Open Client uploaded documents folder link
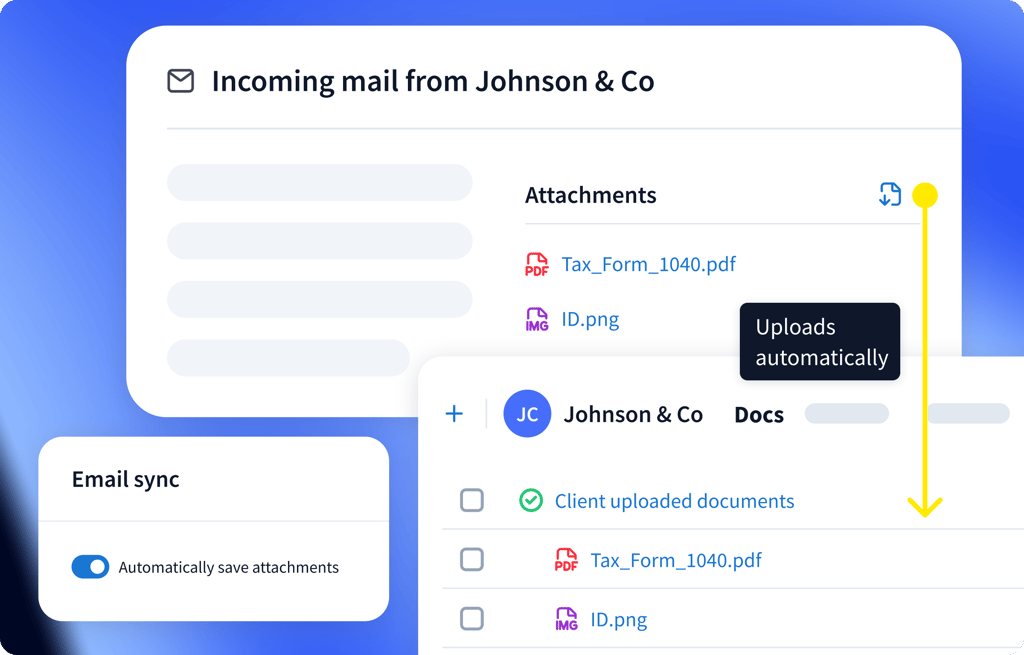Image resolution: width=1024 pixels, height=655 pixels. (674, 501)
